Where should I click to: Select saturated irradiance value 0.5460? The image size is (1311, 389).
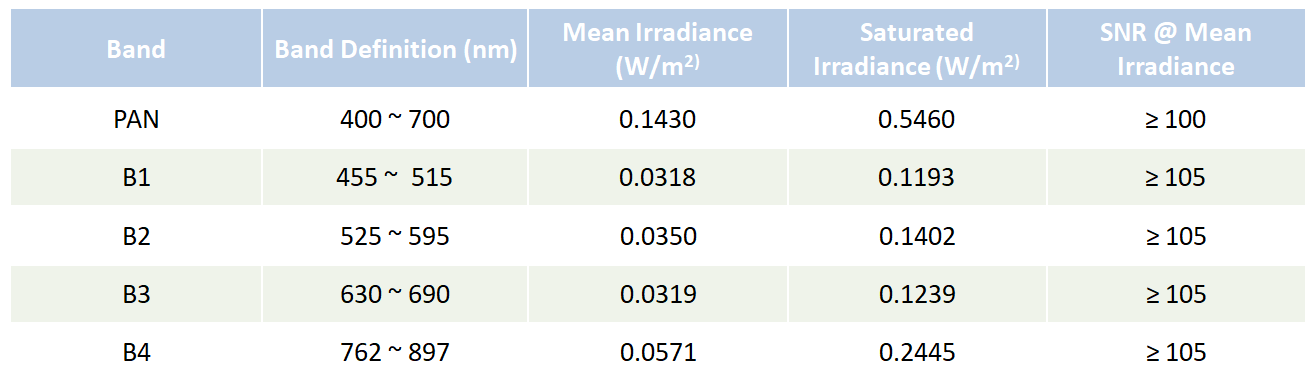pos(916,119)
